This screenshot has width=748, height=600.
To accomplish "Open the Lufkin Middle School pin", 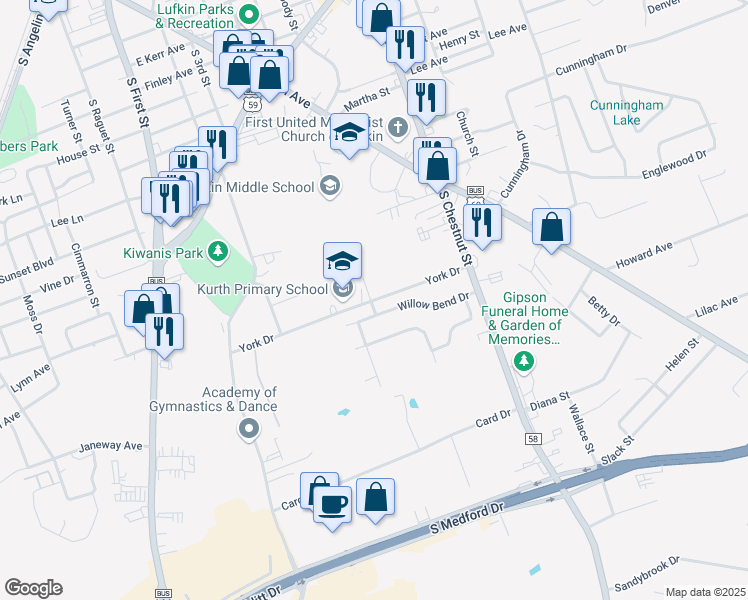I will click(x=330, y=186).
